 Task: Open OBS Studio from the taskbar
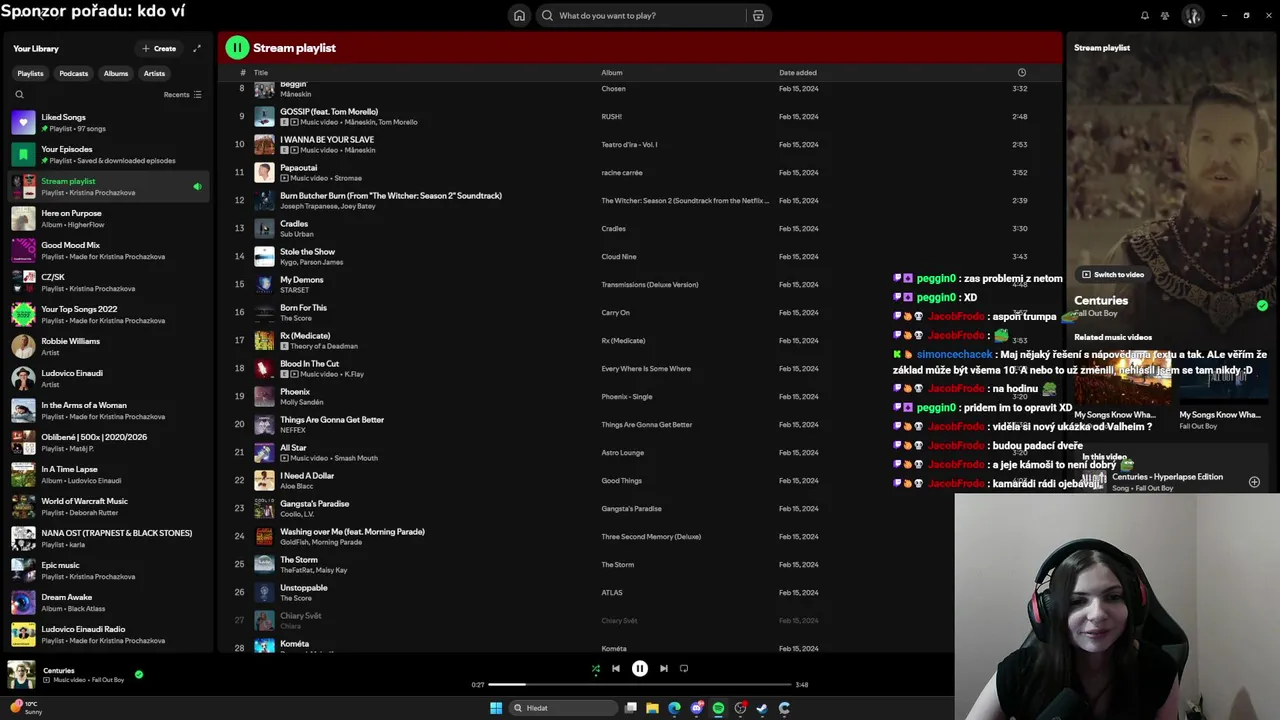click(740, 708)
